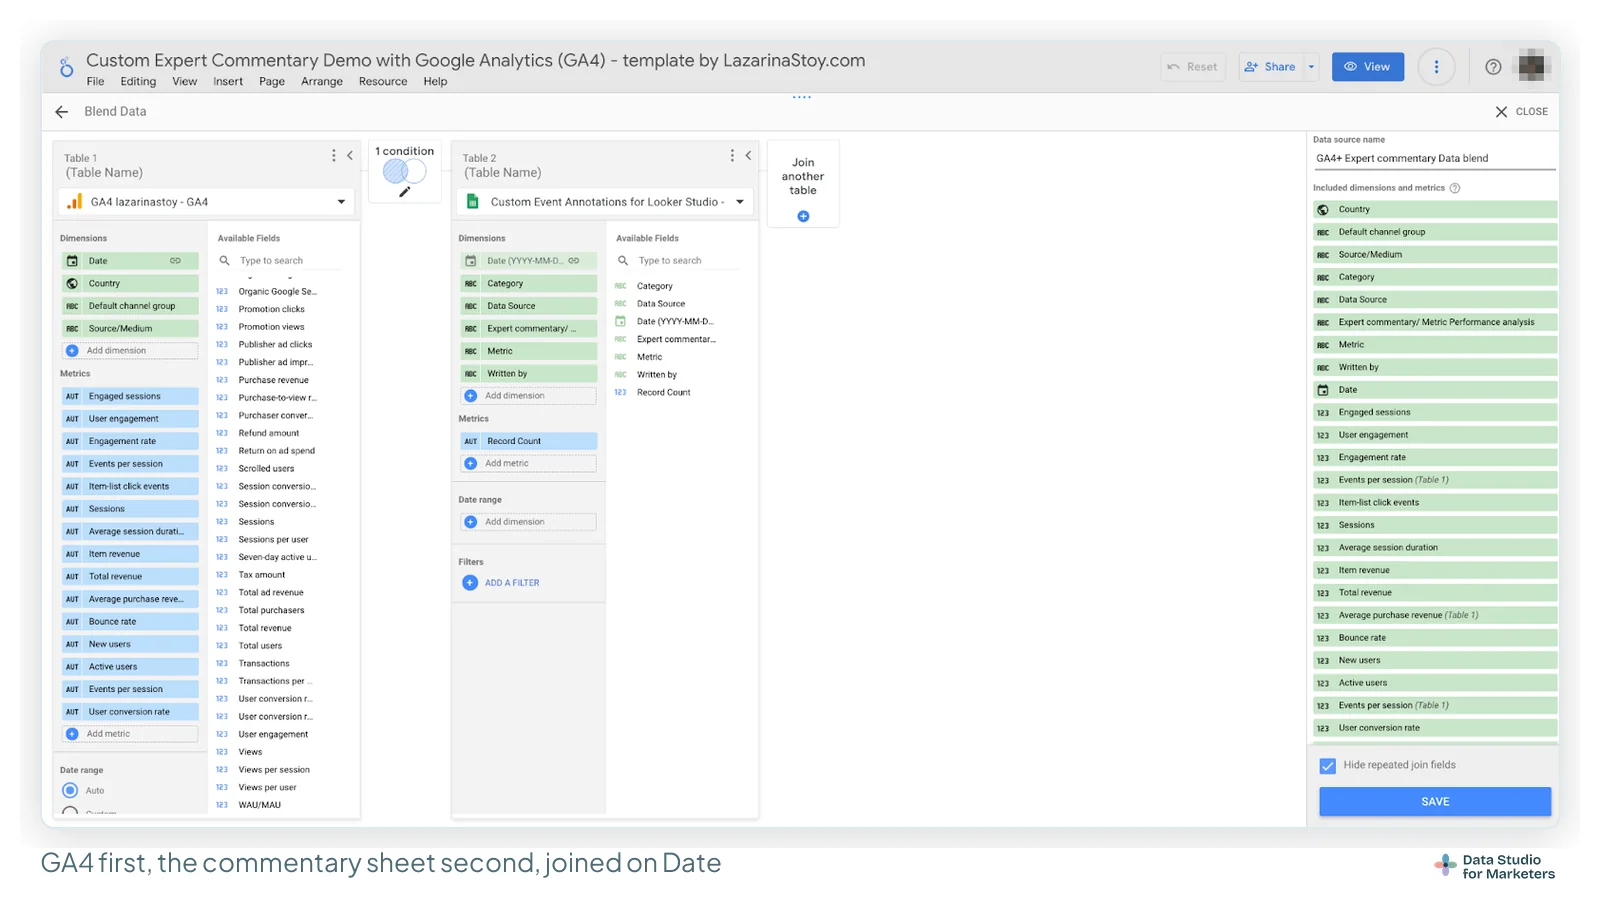Viewport: 1600px width, 902px height.
Task: Select Refund amount in Table 1 available fields
Action: [269, 434]
